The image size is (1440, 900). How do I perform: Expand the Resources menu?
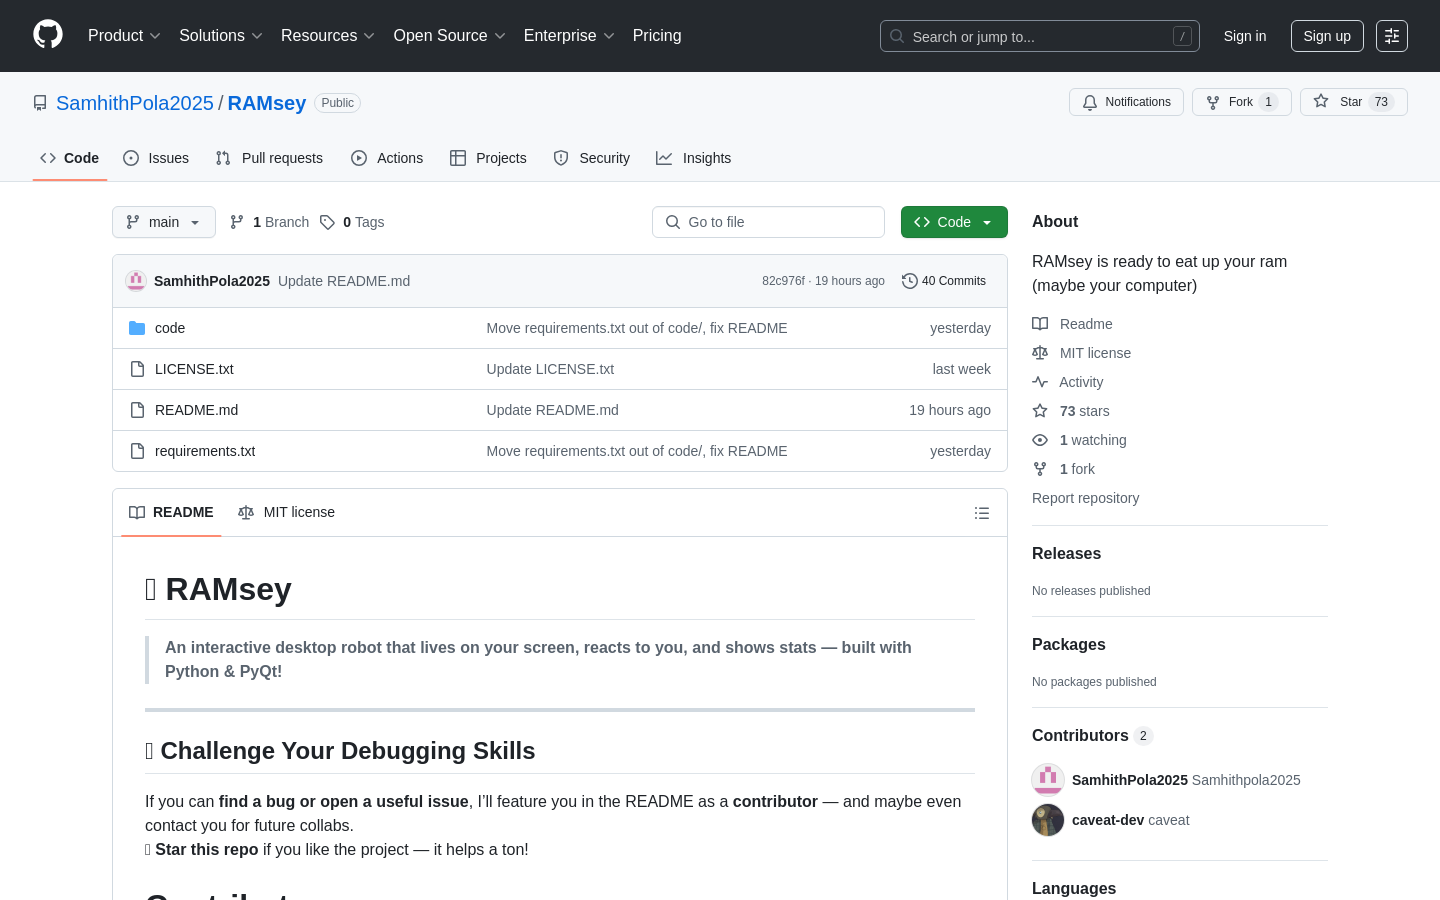click(328, 36)
